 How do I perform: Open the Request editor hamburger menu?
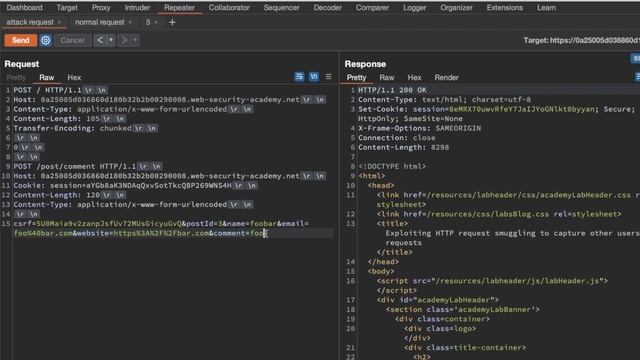(x=328, y=77)
